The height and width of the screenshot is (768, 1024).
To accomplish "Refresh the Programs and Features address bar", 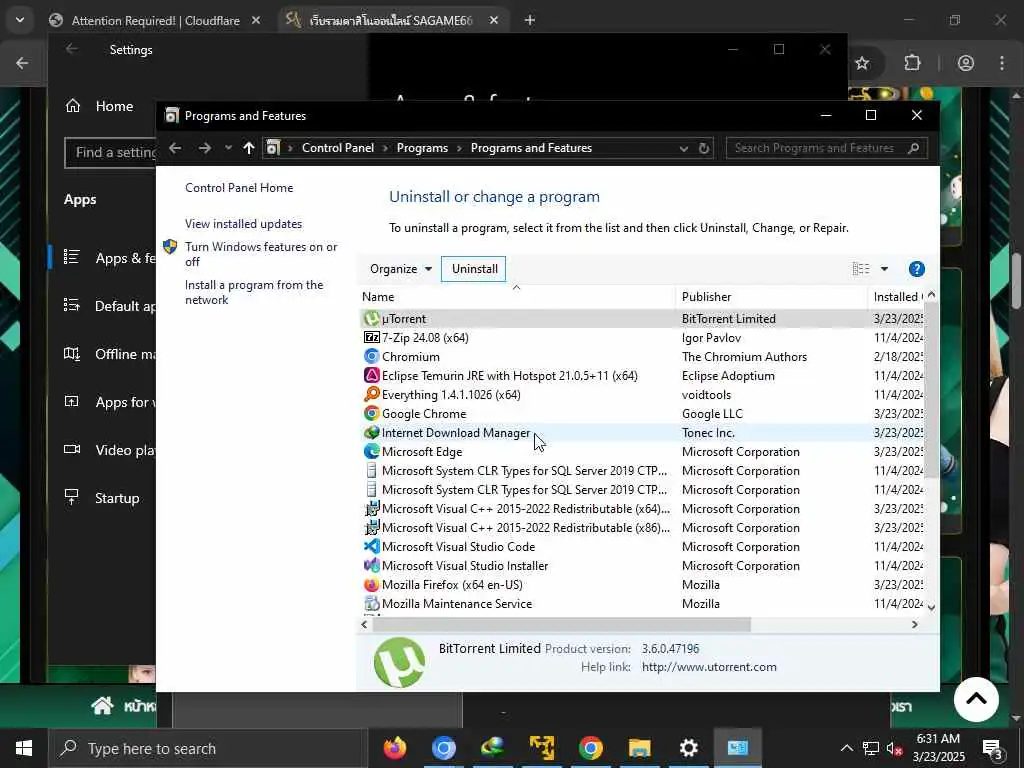I will coord(703,148).
